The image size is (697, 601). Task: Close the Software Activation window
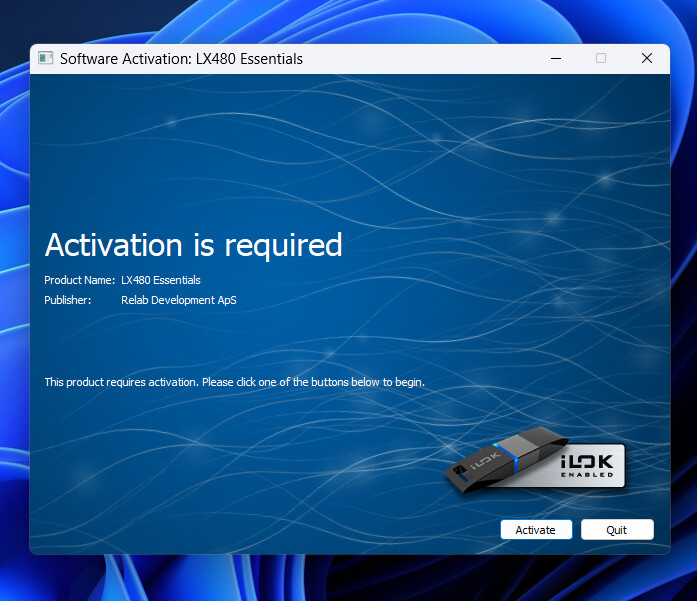(x=647, y=59)
